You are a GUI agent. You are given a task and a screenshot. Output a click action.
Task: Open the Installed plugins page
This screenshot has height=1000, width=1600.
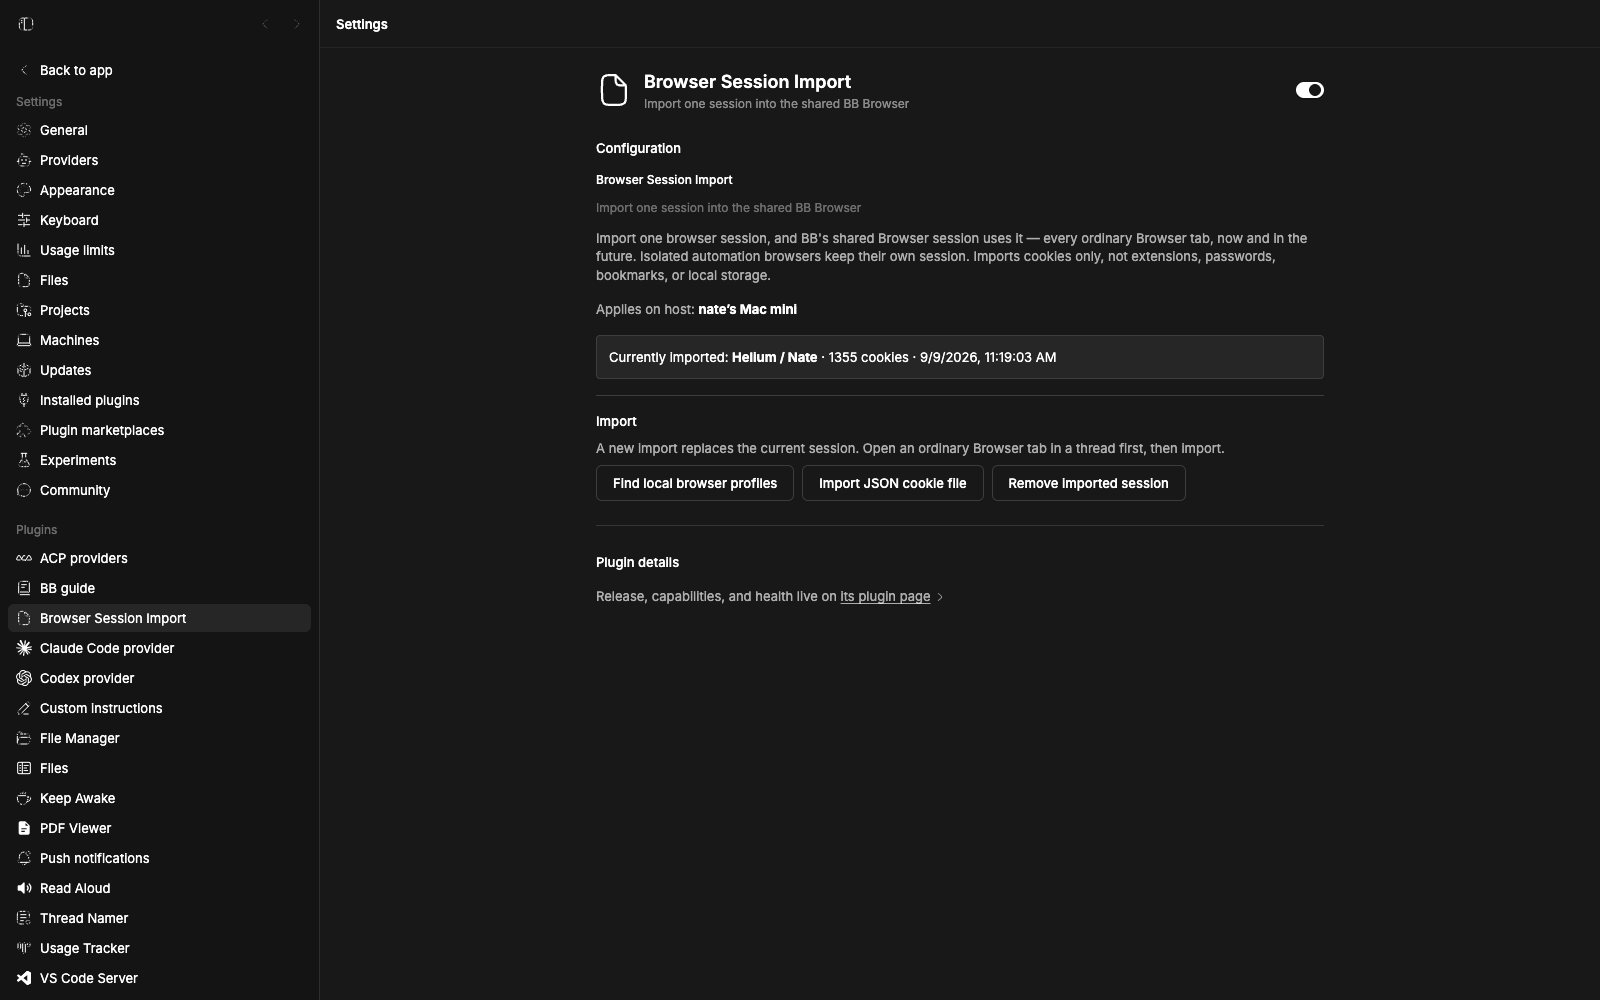pyautogui.click(x=159, y=400)
